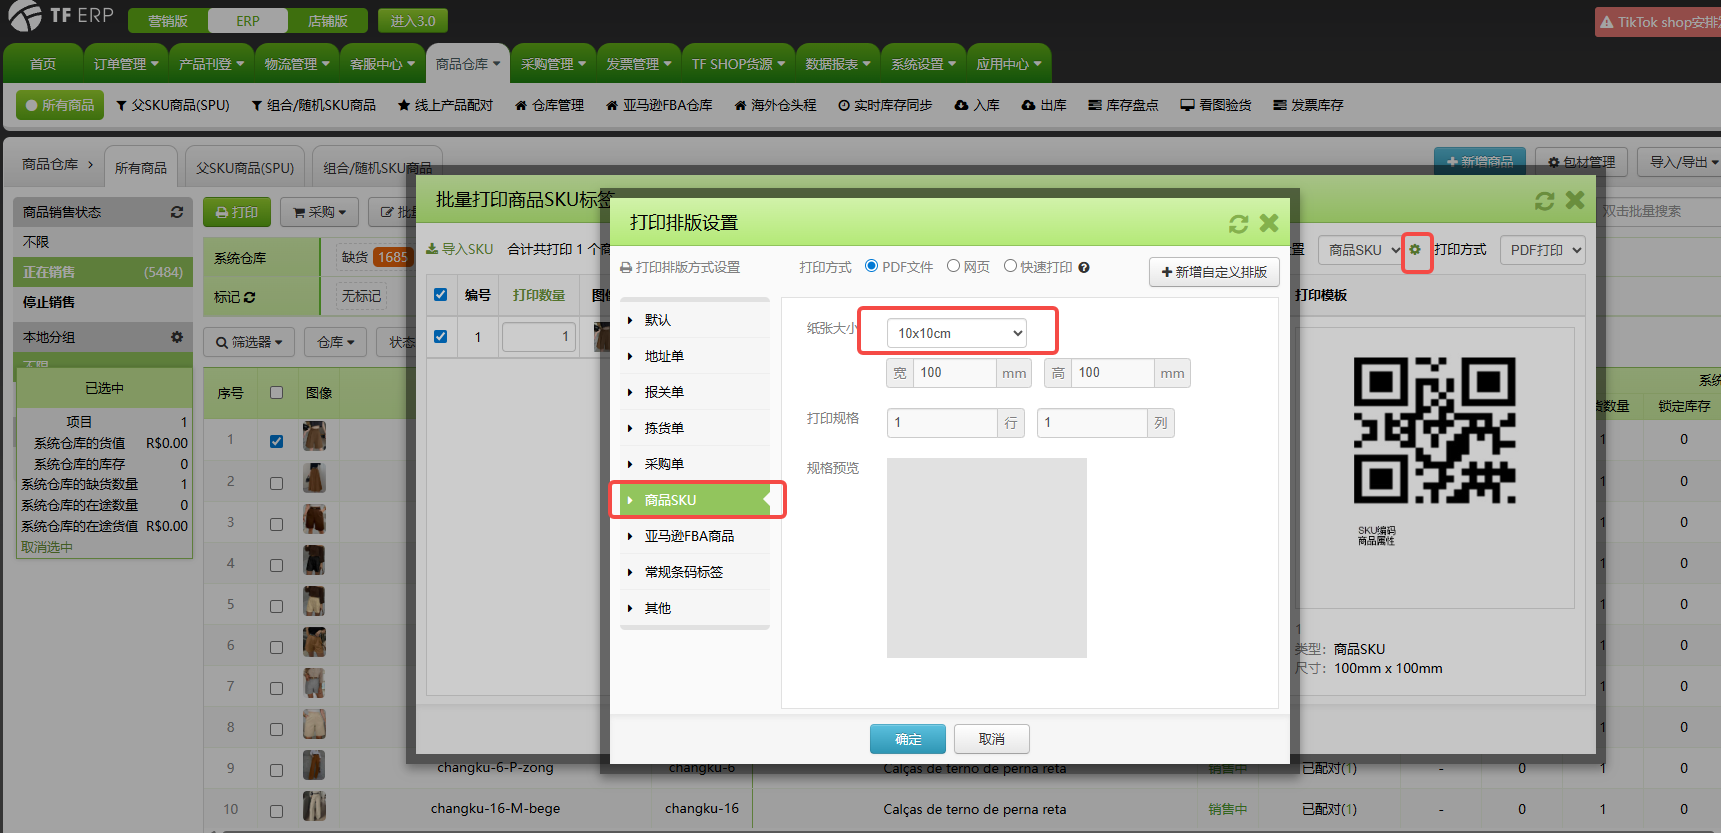Open 库存盘点 in the toolbar

[1123, 105]
